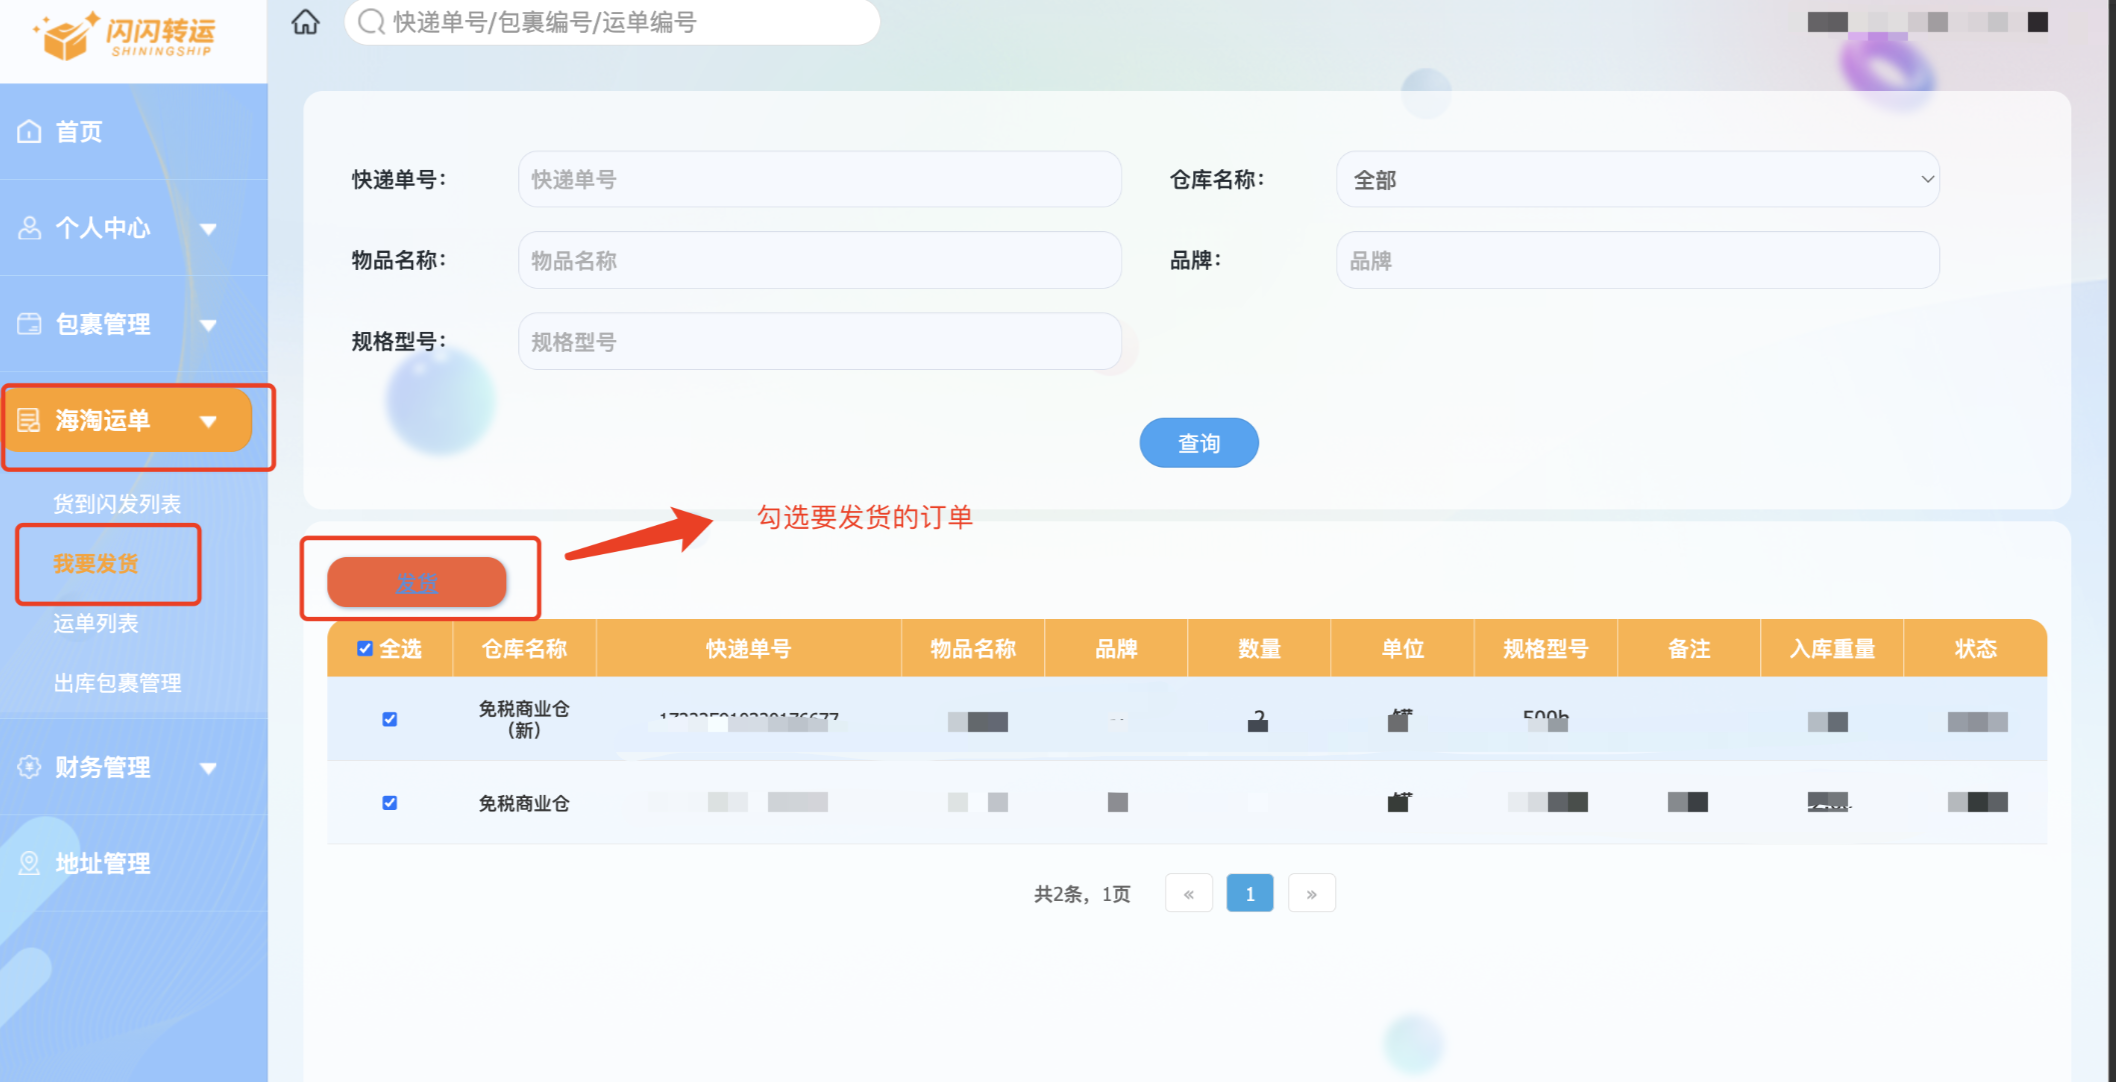Screen dimensions: 2116x1082
Task: Click the 快递单号 filter input field
Action: [x=819, y=180]
